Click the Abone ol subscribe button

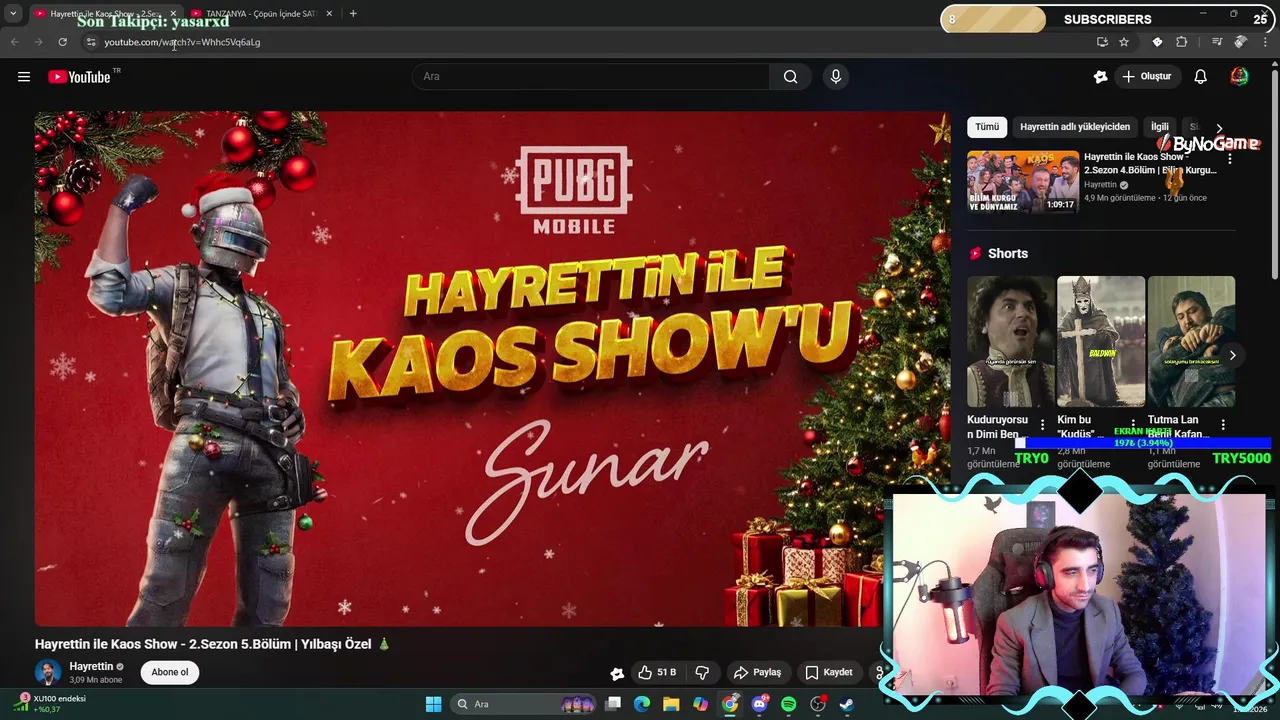point(170,672)
